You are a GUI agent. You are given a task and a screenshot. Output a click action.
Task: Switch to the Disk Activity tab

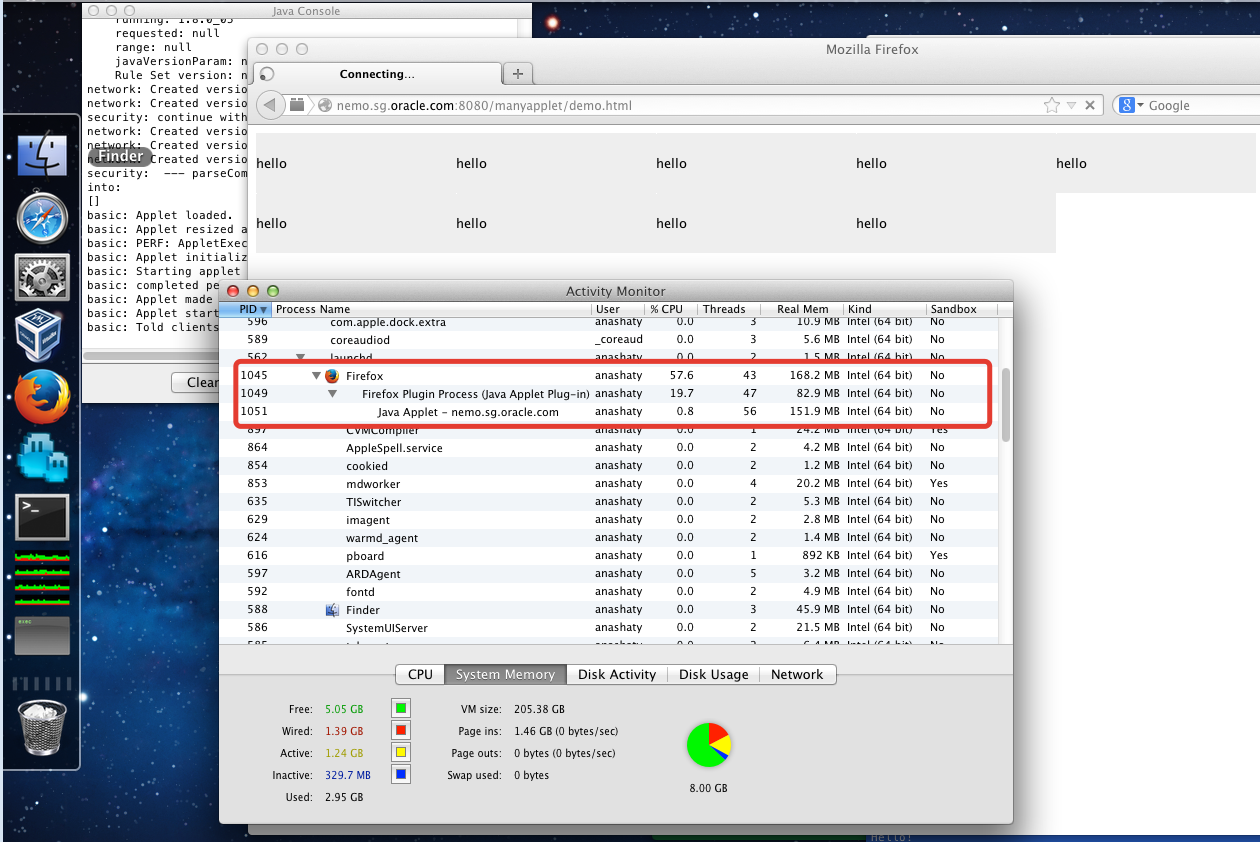pos(616,675)
